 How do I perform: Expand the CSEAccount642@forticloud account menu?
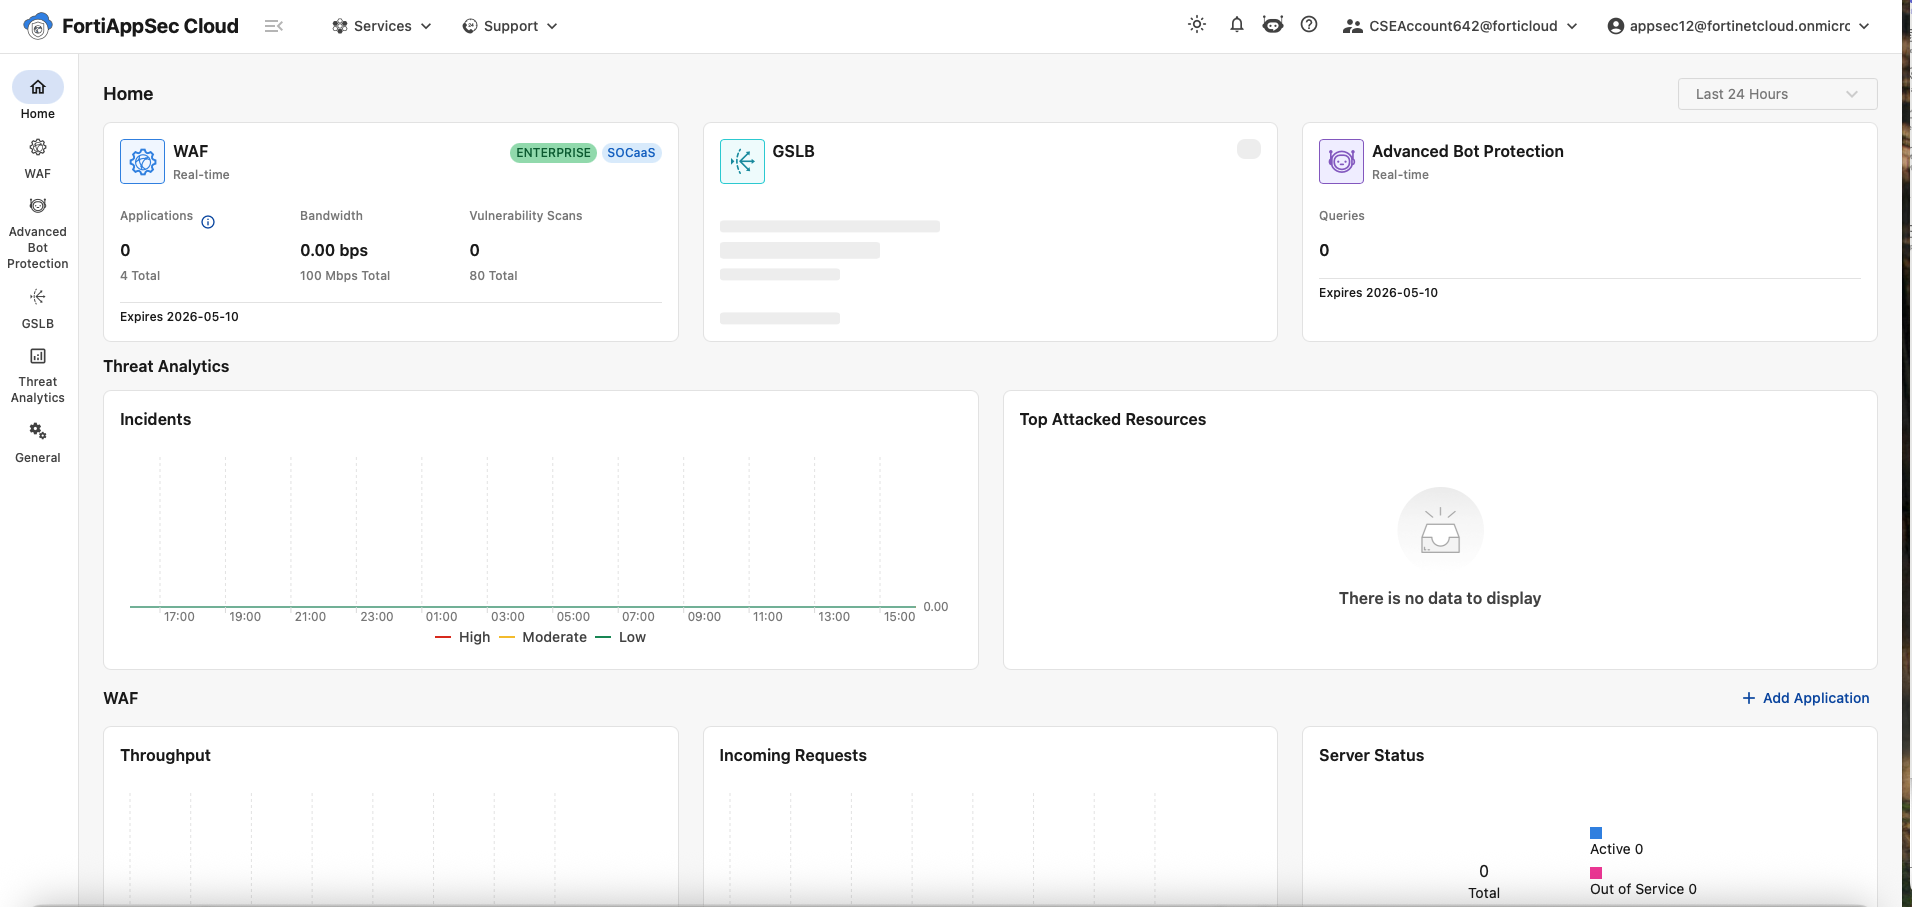click(x=1460, y=26)
